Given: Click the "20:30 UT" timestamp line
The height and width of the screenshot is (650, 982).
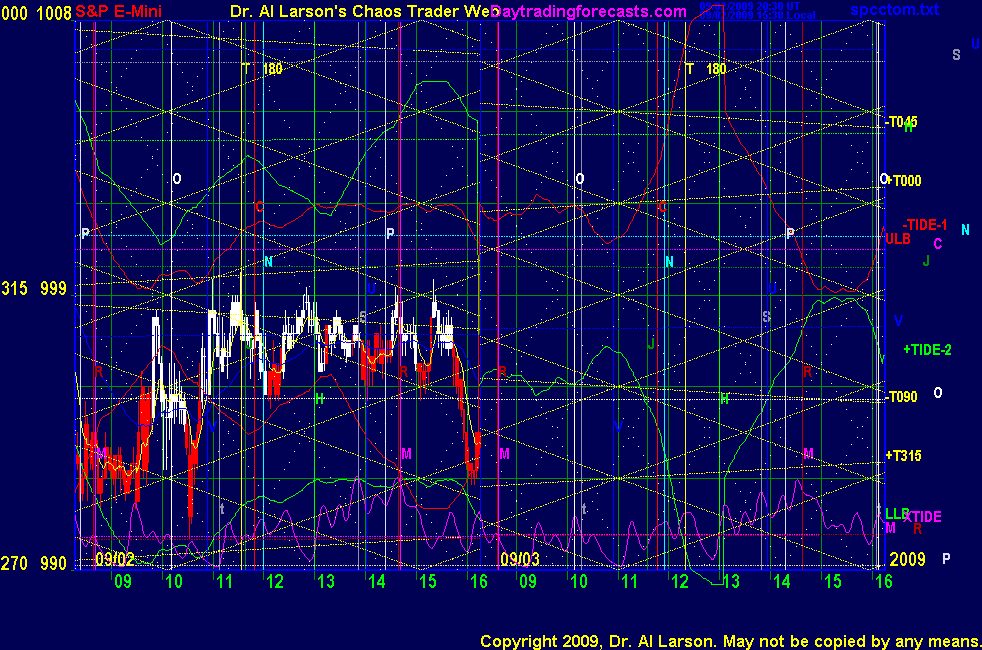Looking at the screenshot, I should click(750, 6).
